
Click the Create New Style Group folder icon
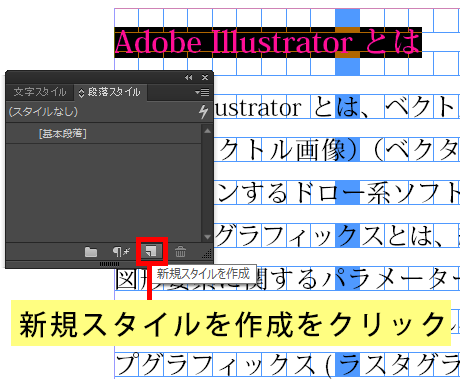(x=91, y=252)
